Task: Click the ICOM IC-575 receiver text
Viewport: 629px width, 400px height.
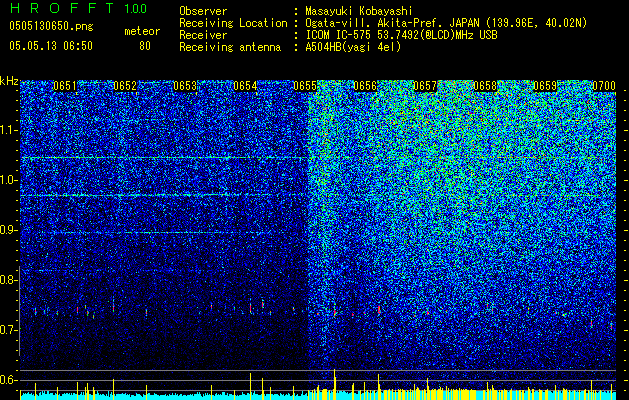Action: point(402,35)
